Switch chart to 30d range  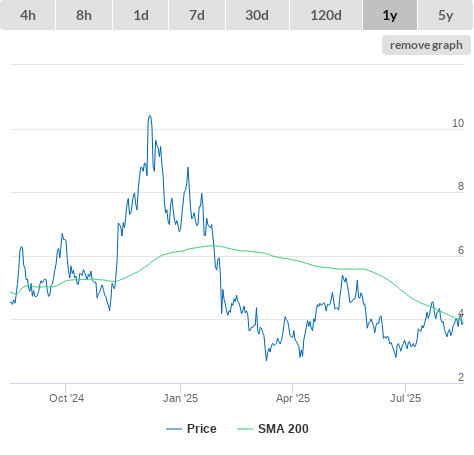[x=257, y=15]
